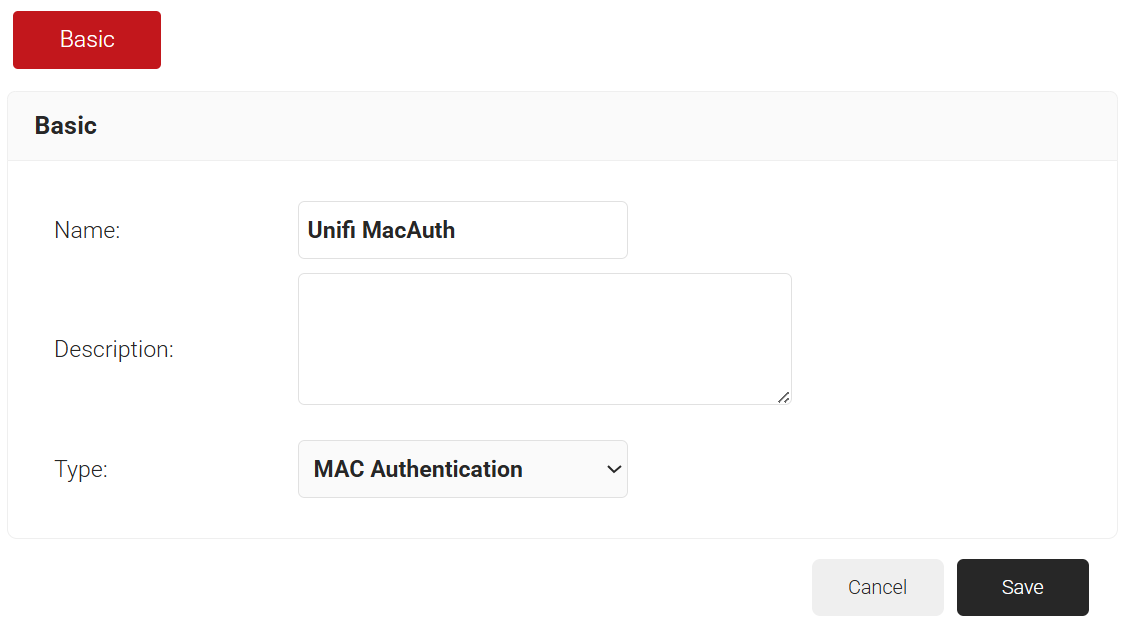Discard changes with the grey Cancel button
1123x630 pixels.
[x=877, y=587]
